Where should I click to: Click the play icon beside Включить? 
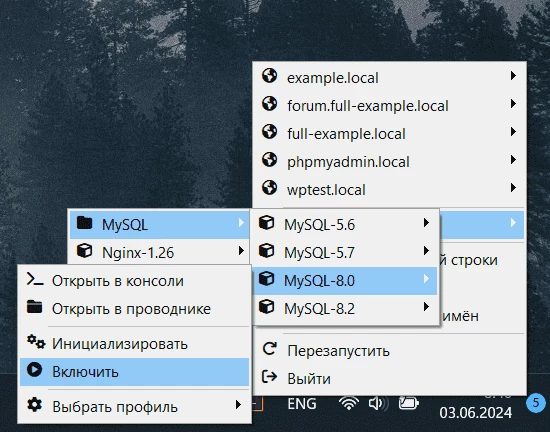click(x=34, y=370)
